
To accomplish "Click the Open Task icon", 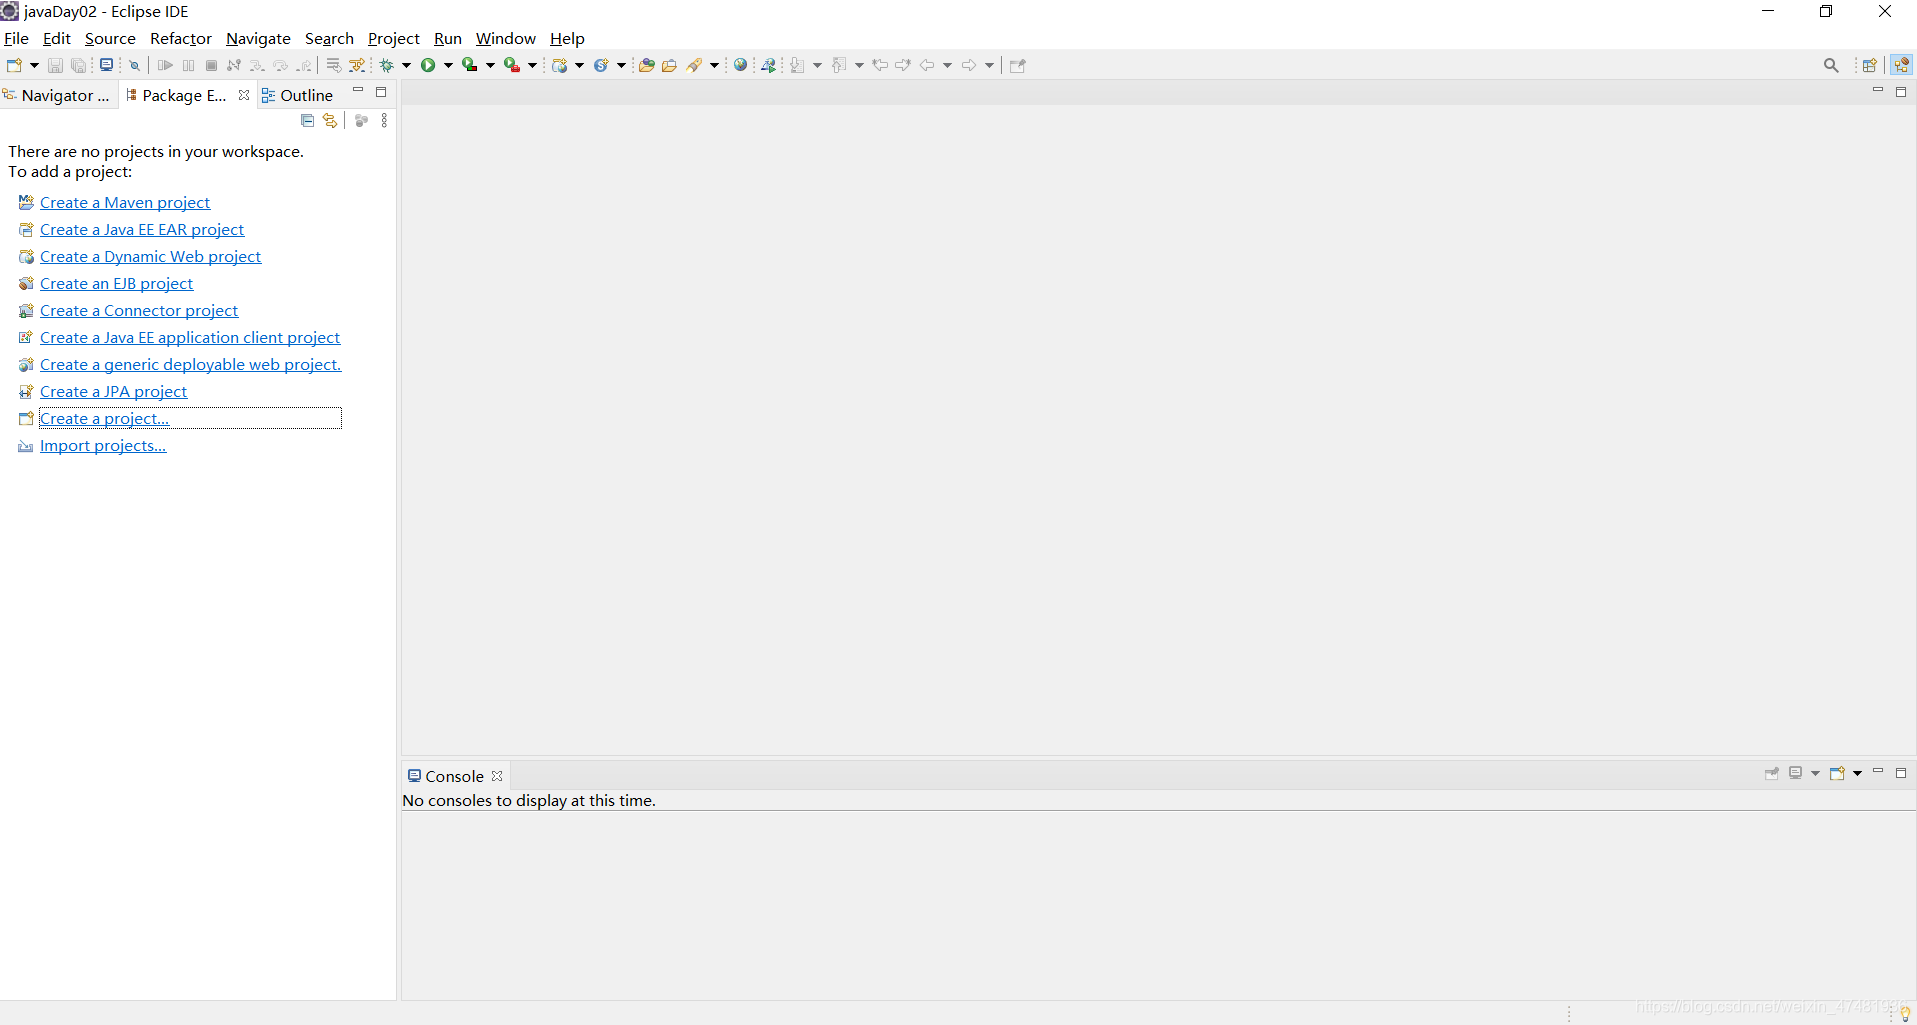I will click(670, 66).
